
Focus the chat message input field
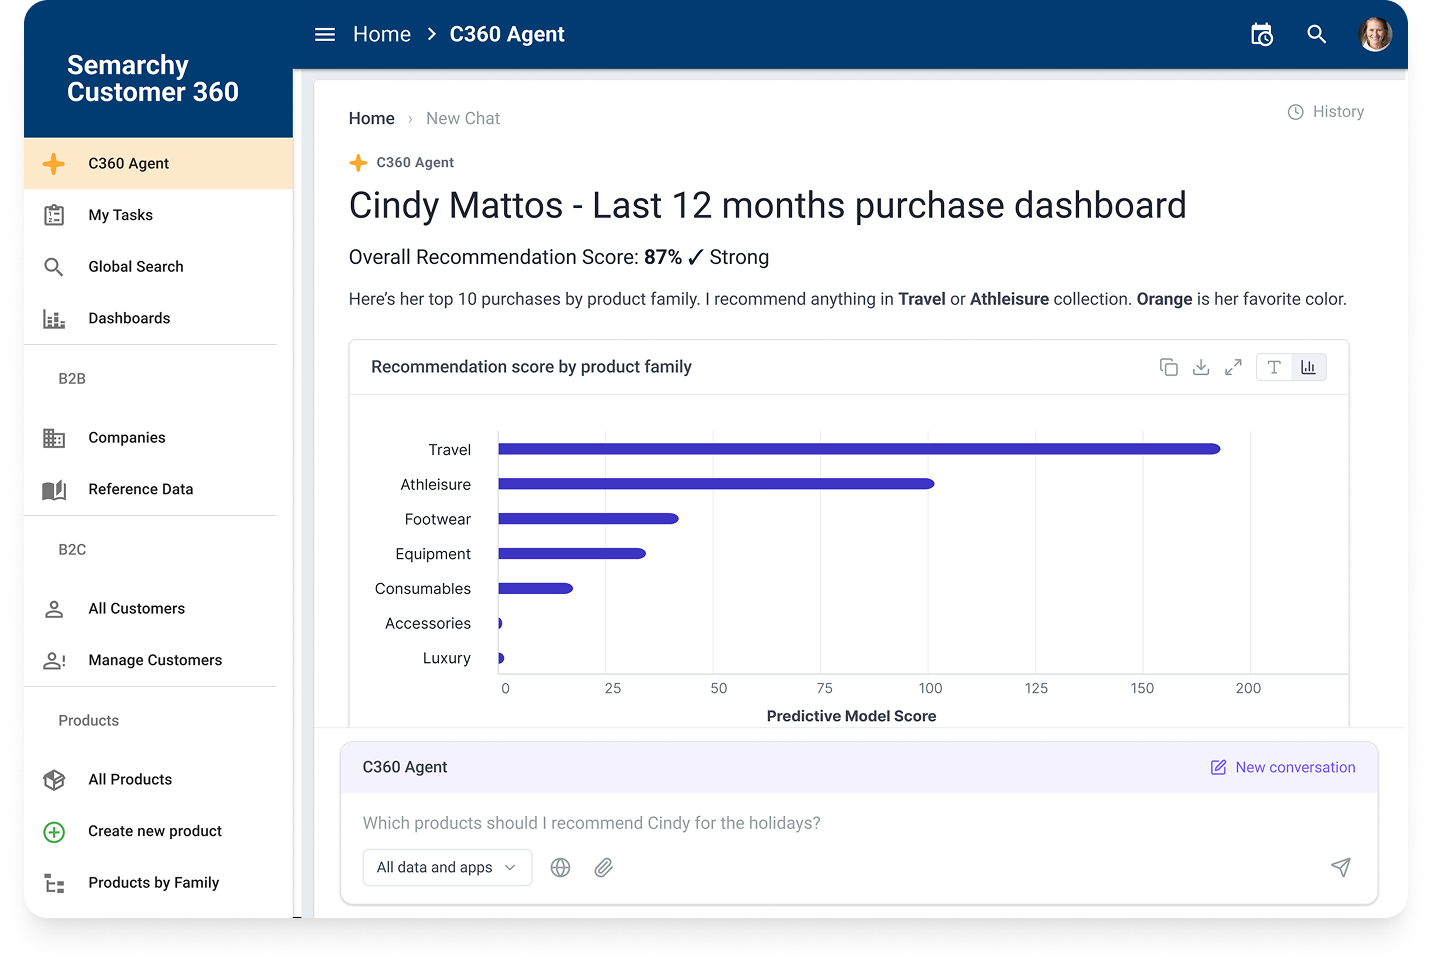coord(859,824)
